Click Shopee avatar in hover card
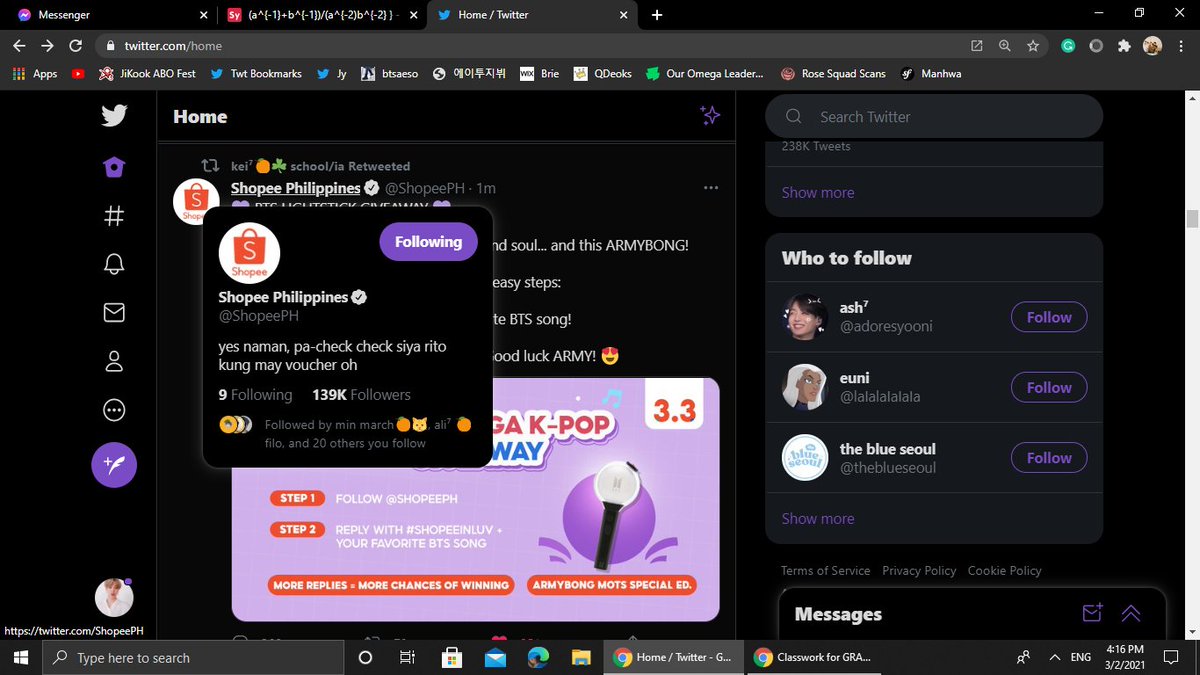Viewport: 1200px width, 675px height. pos(249,253)
